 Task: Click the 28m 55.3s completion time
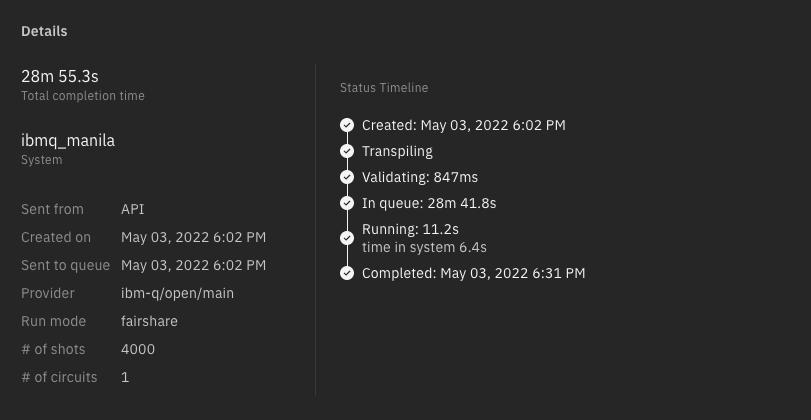[60, 77]
